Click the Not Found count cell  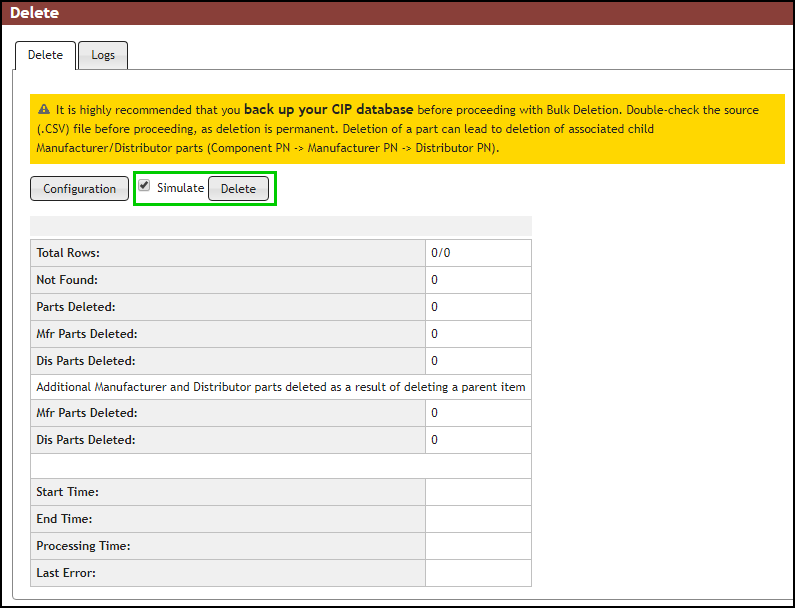coord(478,280)
